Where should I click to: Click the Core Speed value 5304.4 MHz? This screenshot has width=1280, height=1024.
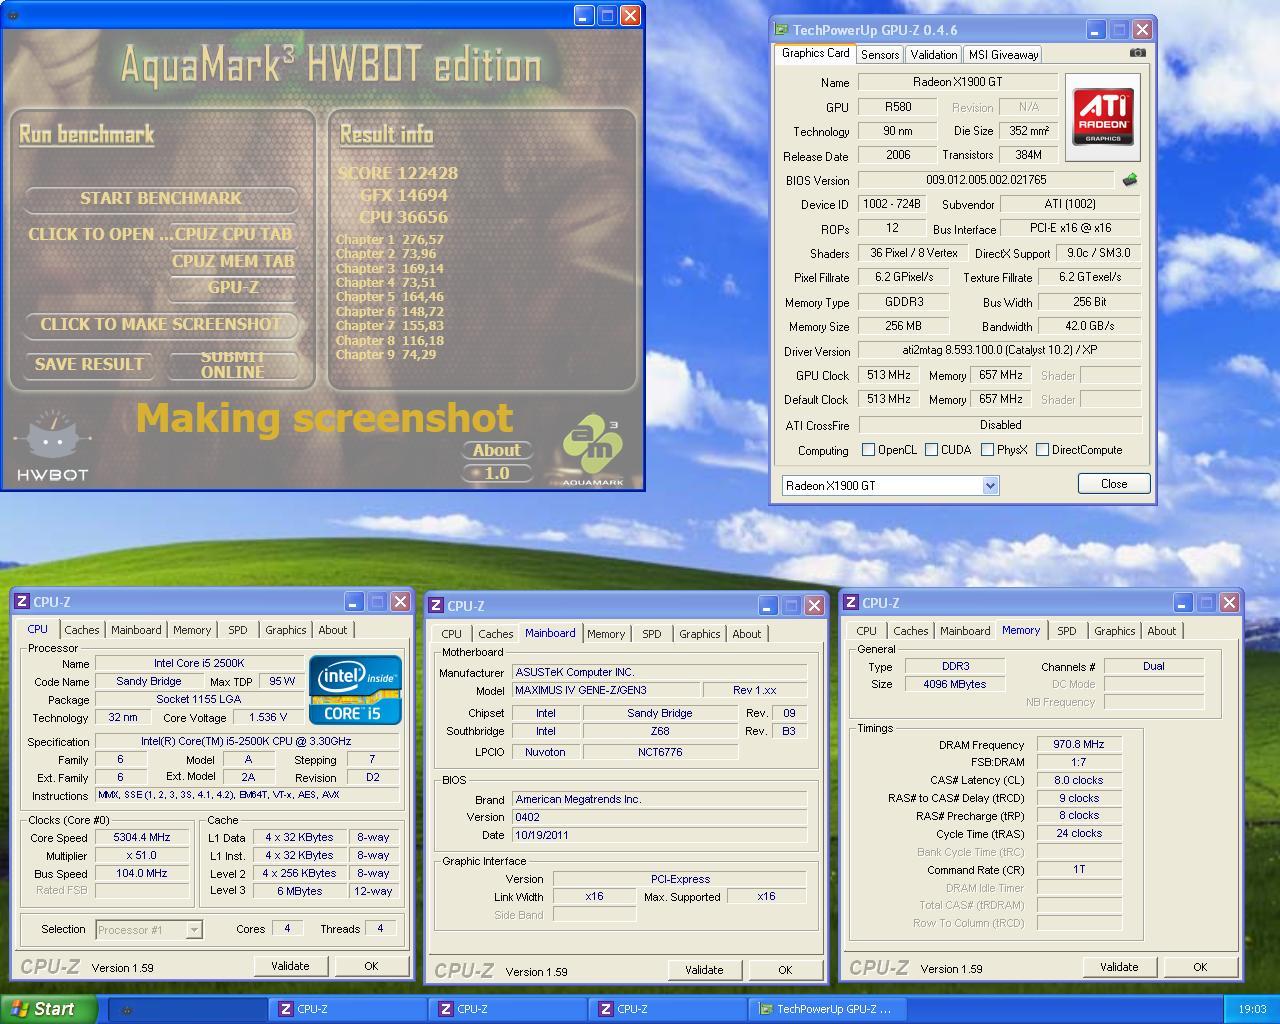(142, 838)
